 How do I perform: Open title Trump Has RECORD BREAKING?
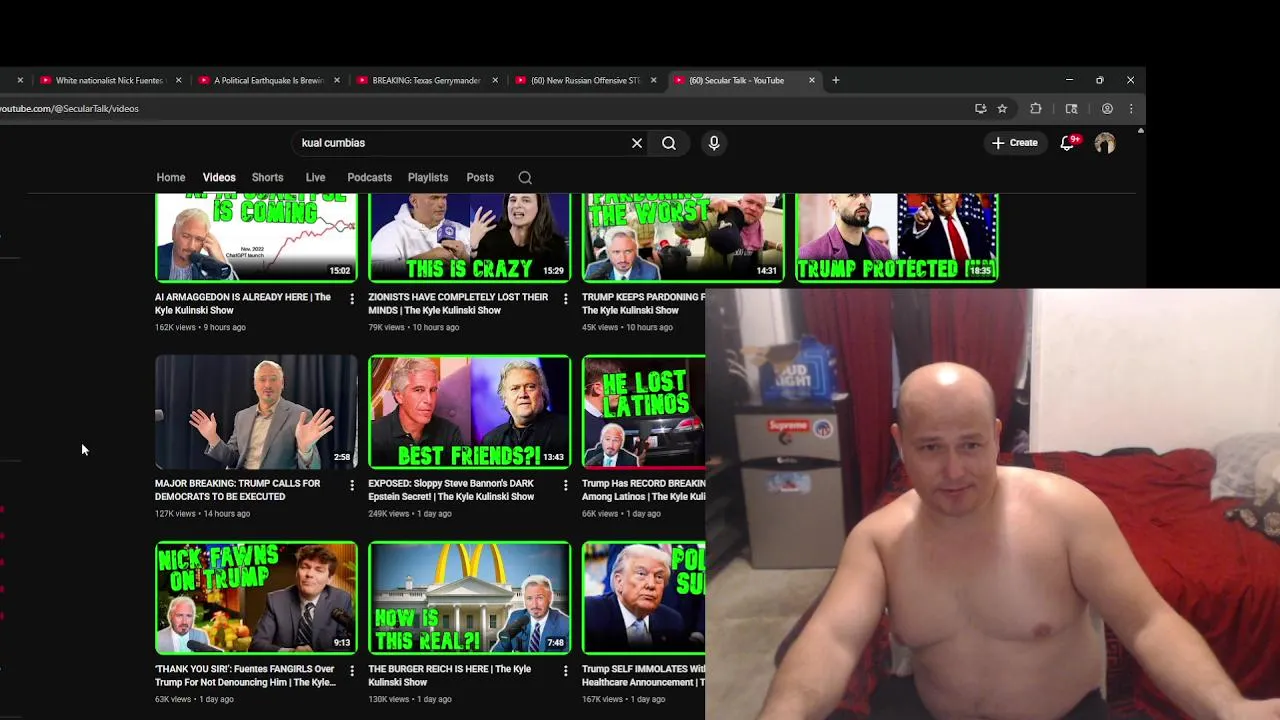(643, 490)
